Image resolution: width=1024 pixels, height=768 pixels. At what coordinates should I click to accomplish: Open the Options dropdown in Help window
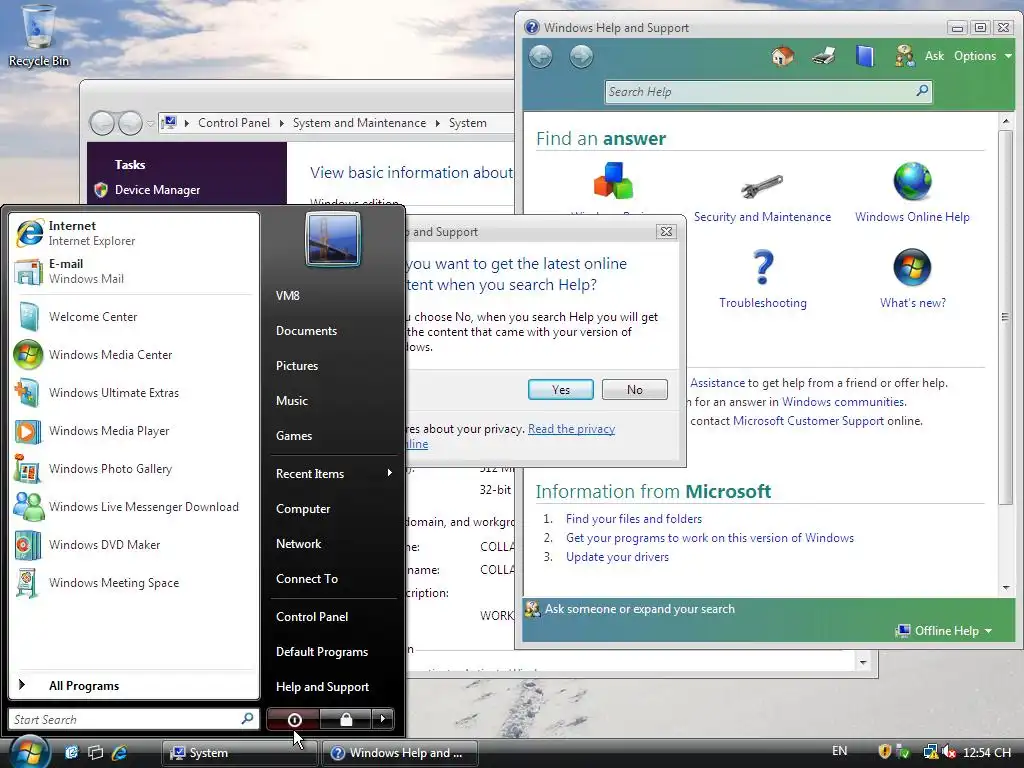click(x=982, y=56)
